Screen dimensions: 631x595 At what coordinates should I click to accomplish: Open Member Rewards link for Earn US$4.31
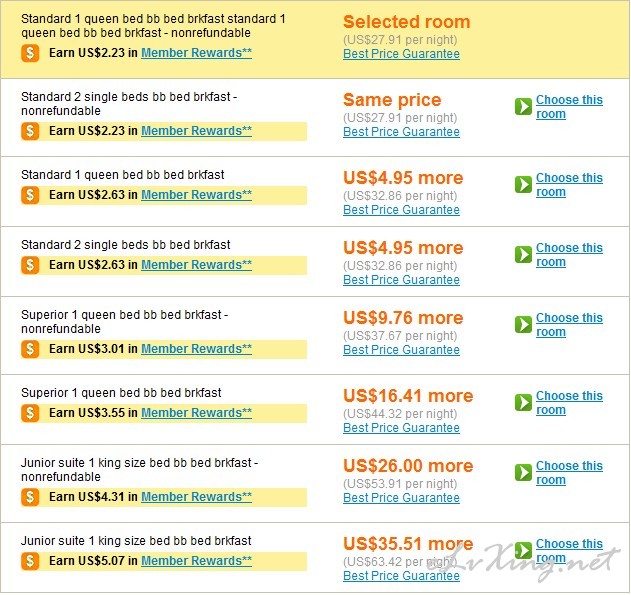(196, 497)
